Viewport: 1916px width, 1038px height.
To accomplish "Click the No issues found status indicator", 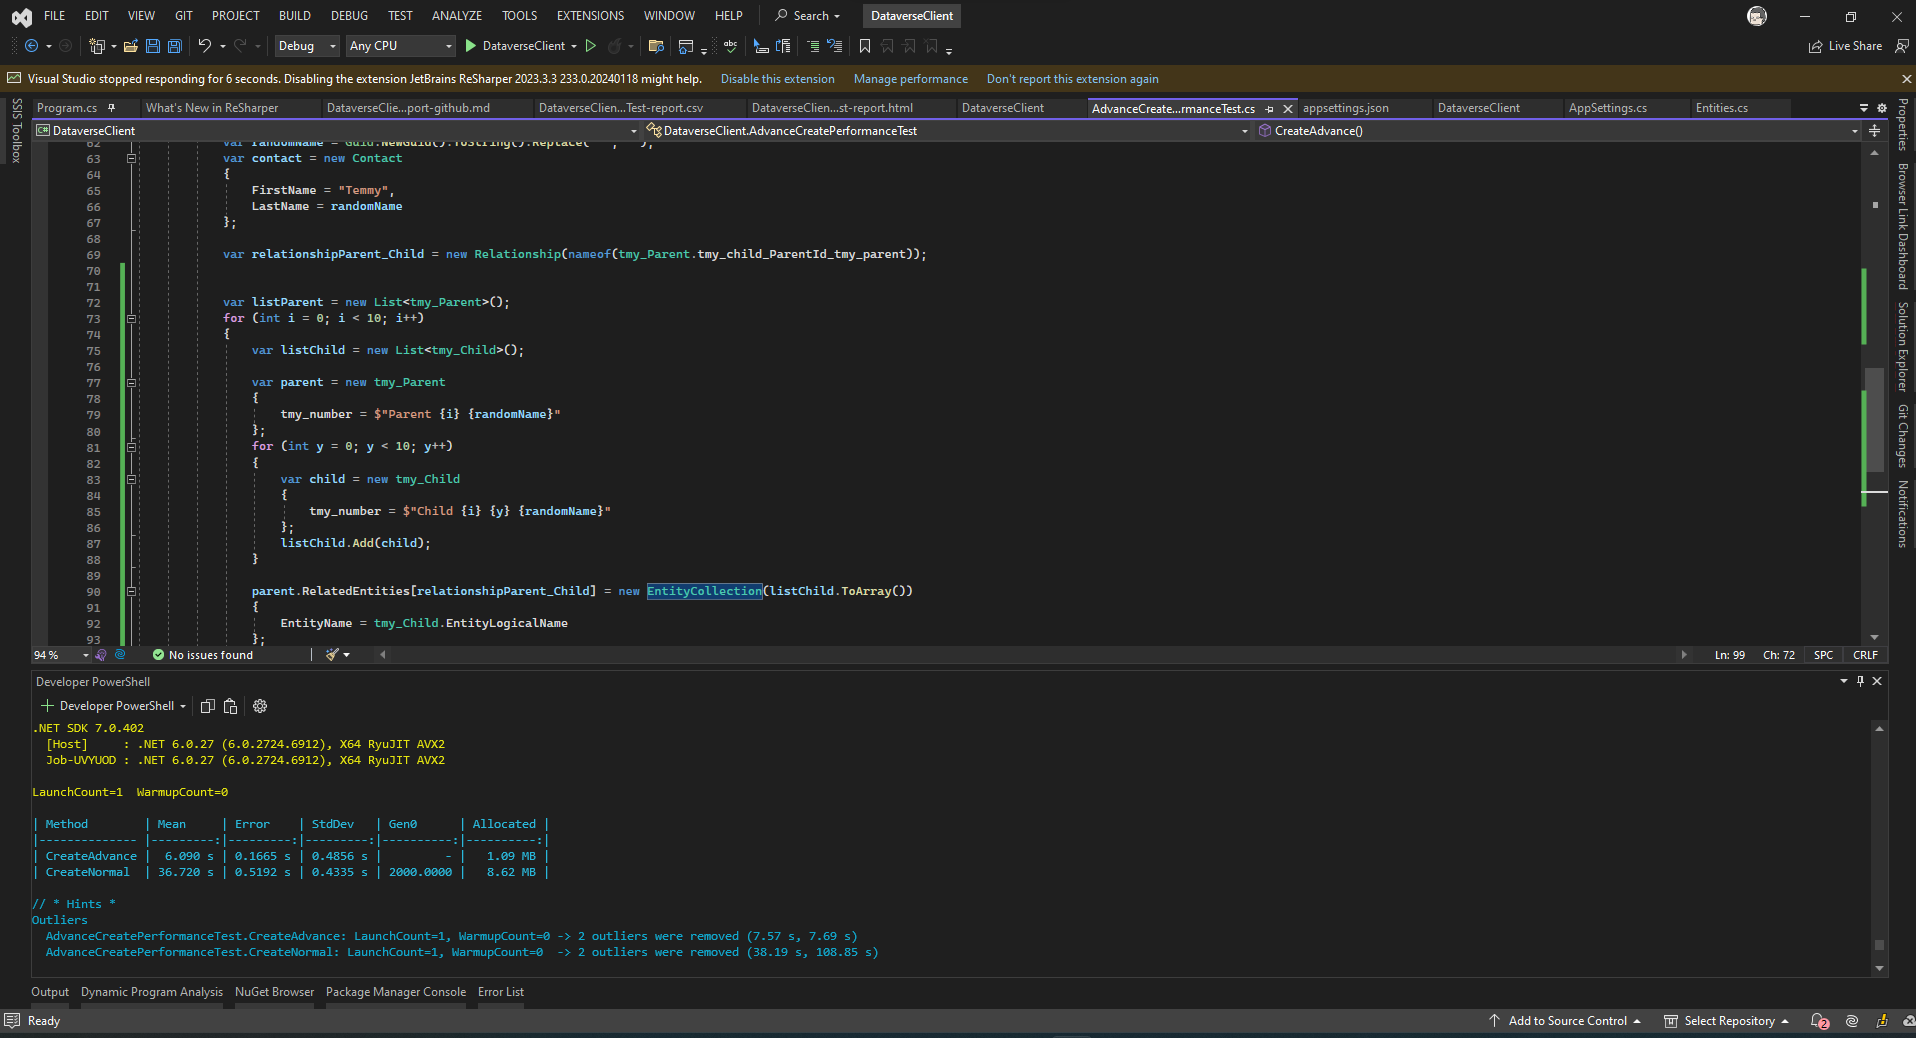I will [x=203, y=655].
